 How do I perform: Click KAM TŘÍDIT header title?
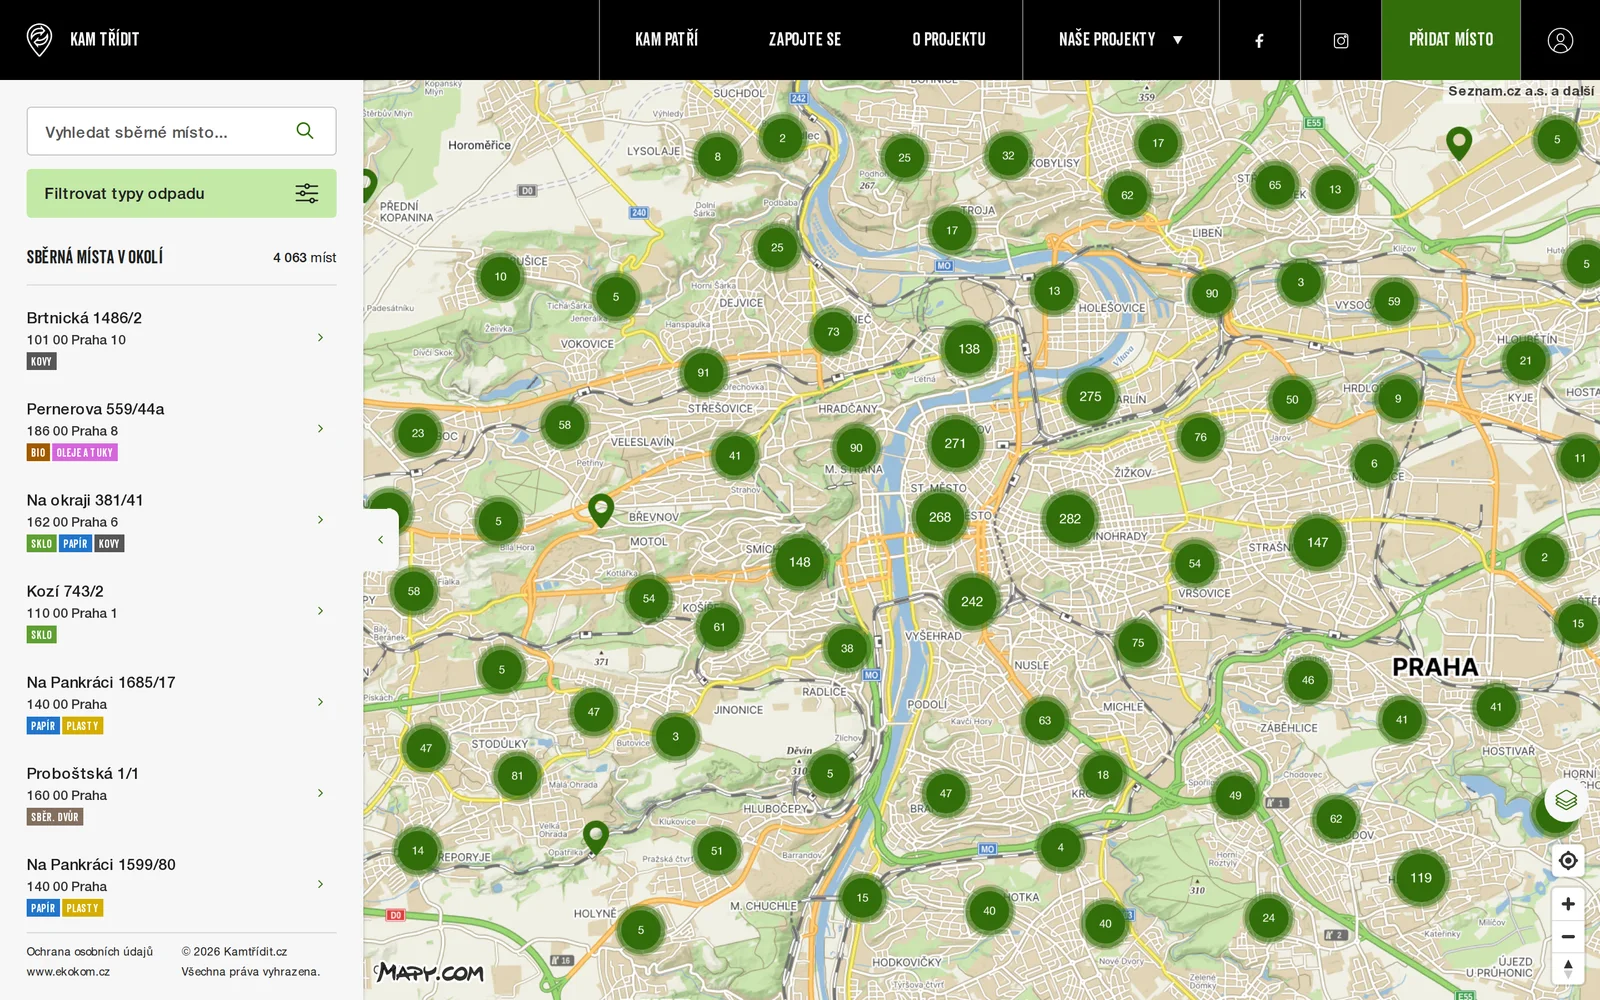coord(105,40)
